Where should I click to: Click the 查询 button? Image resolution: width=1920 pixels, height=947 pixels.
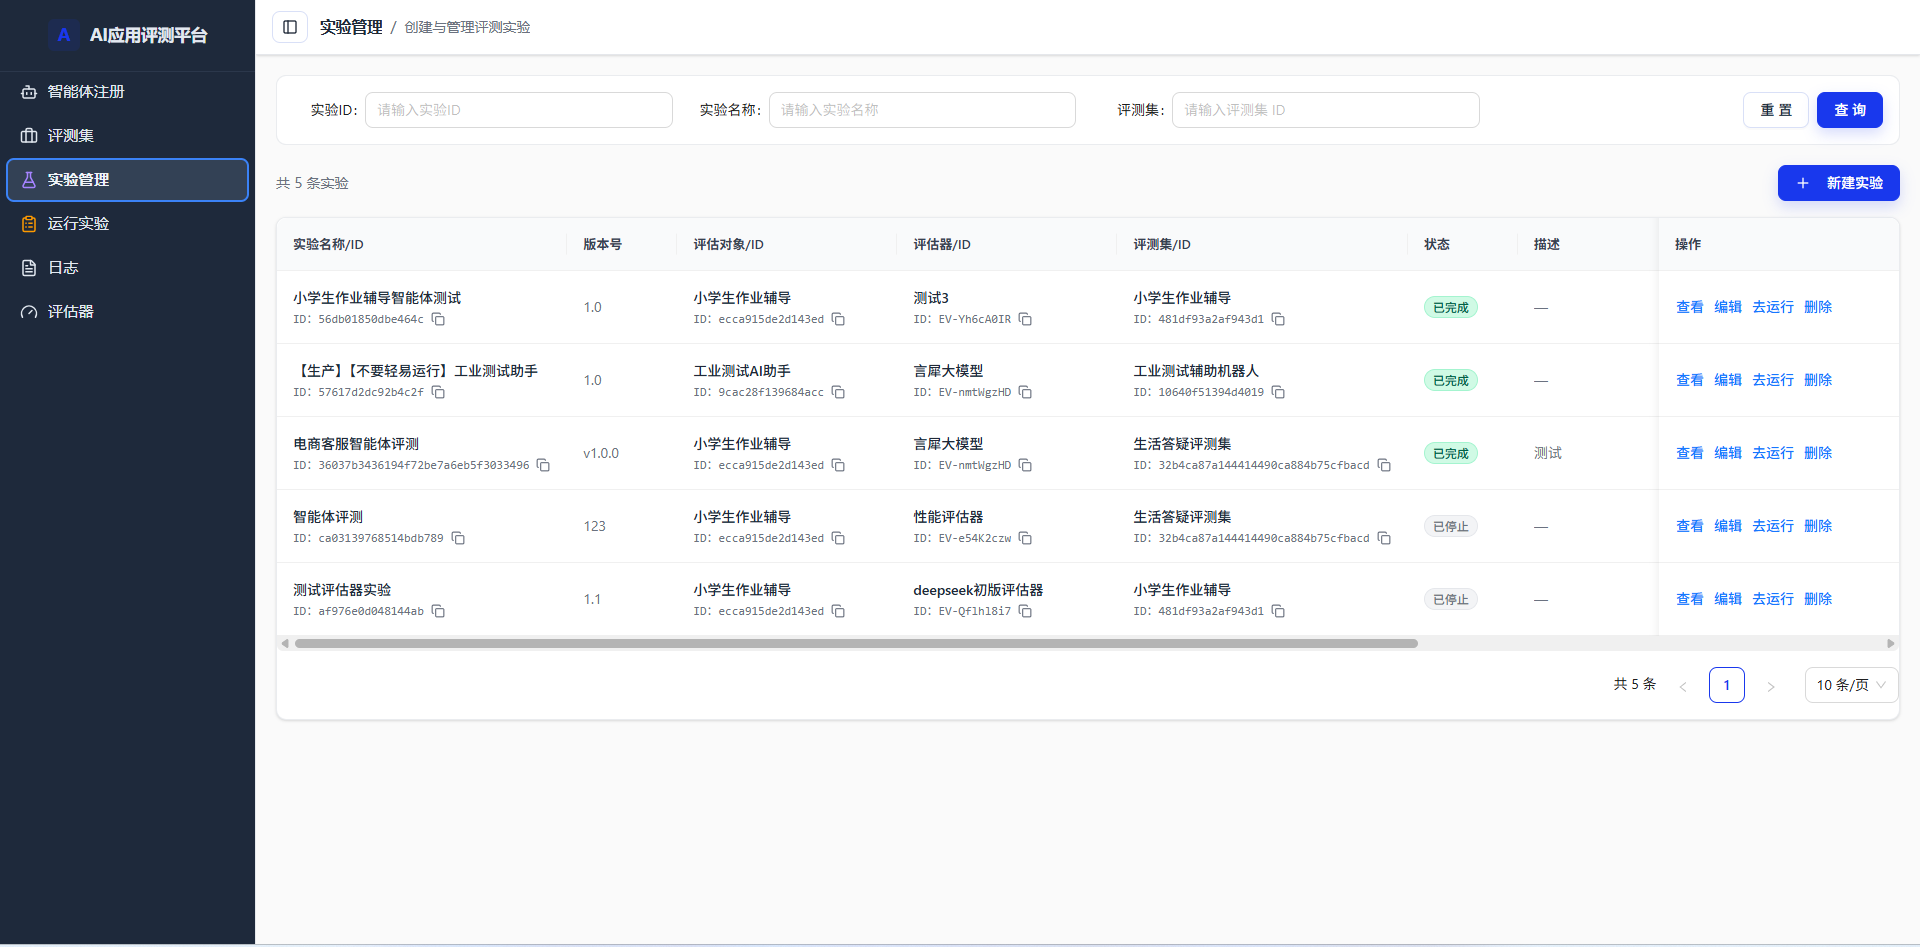[x=1850, y=110]
